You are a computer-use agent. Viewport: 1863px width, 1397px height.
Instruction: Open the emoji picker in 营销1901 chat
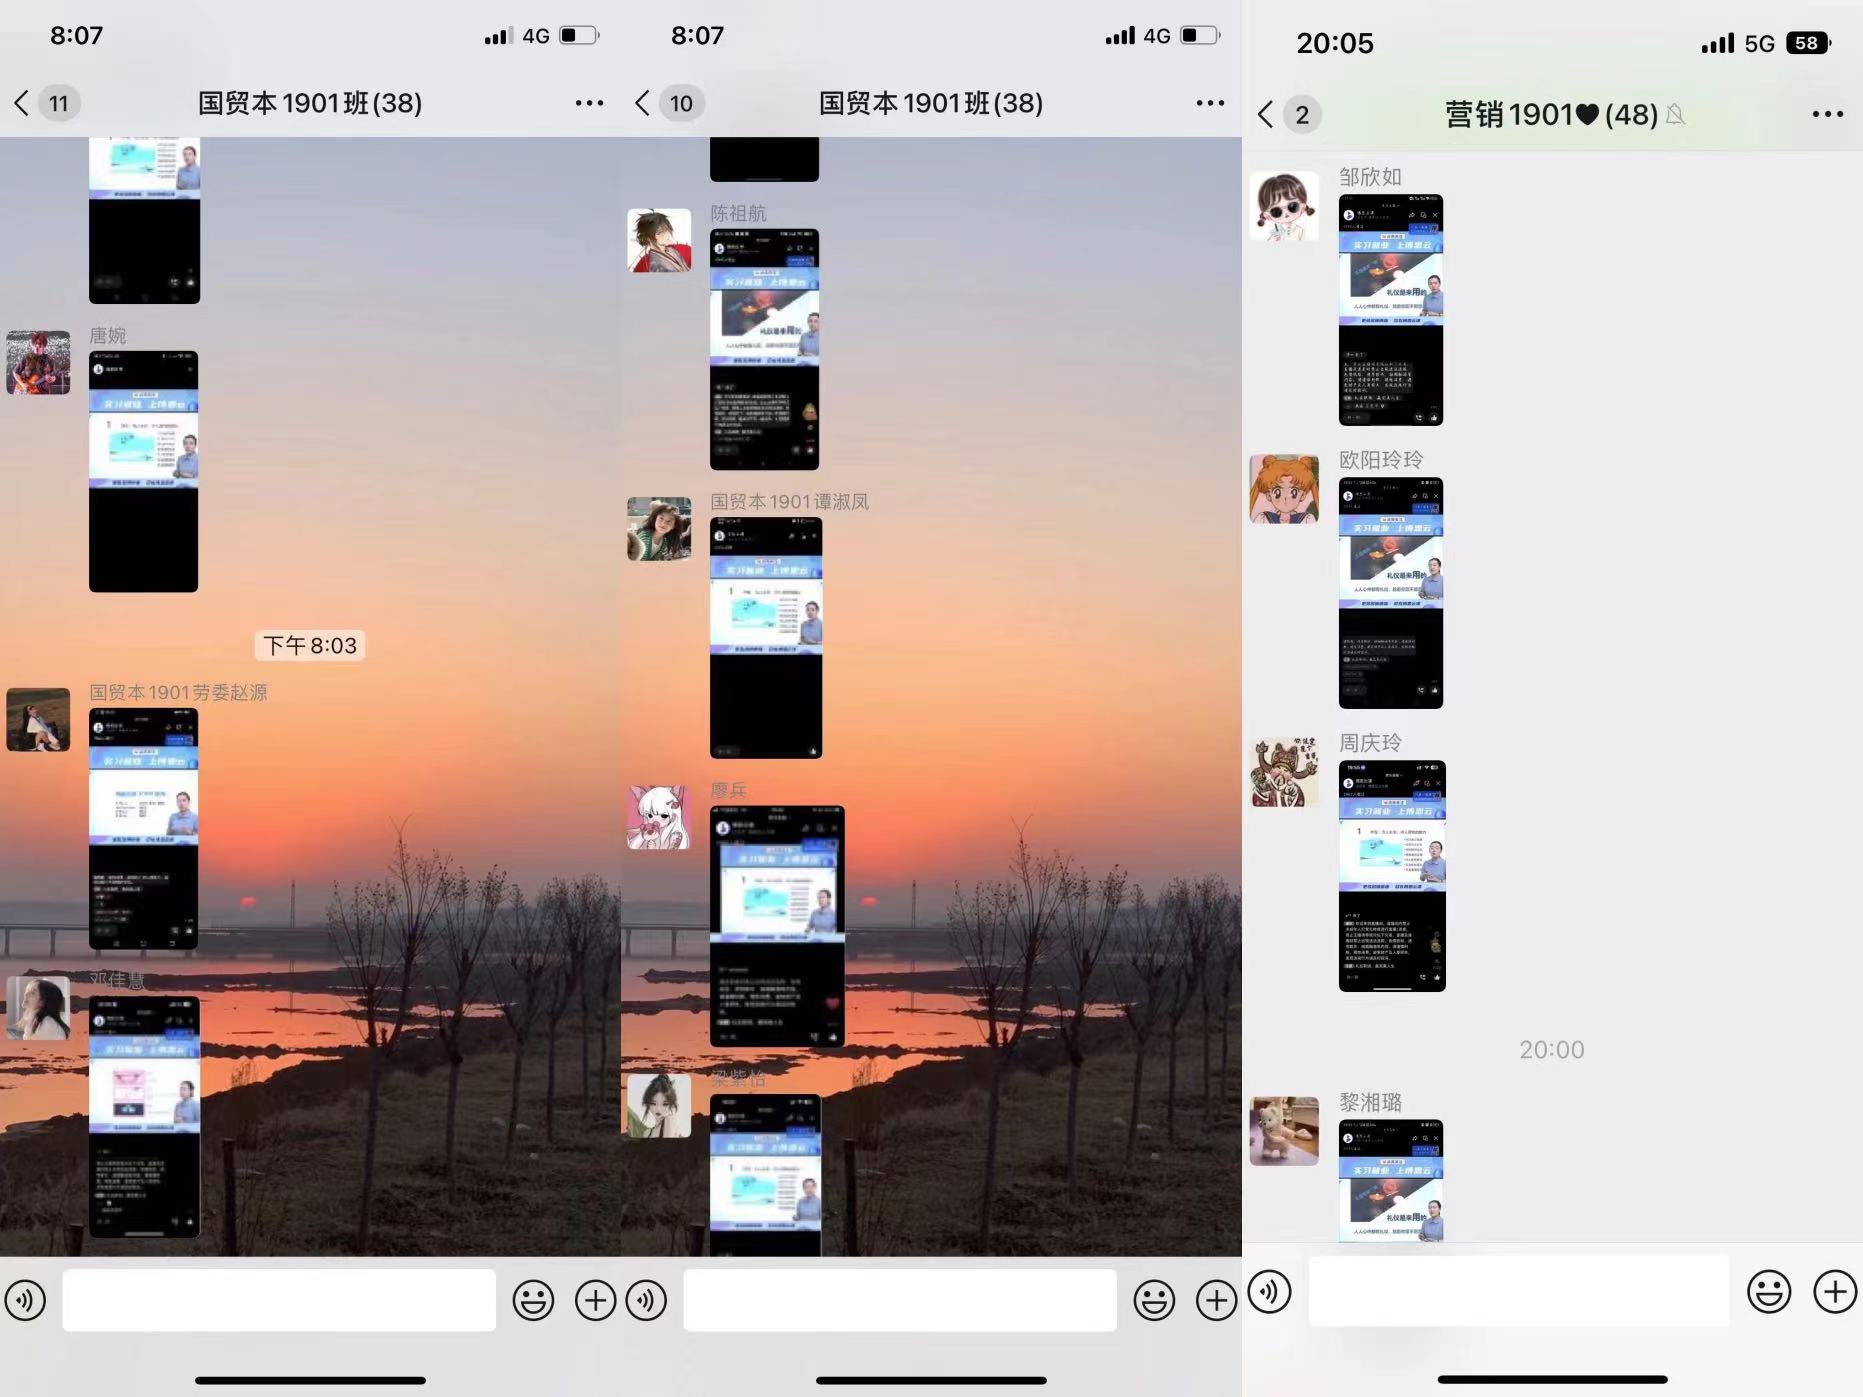point(1768,1292)
